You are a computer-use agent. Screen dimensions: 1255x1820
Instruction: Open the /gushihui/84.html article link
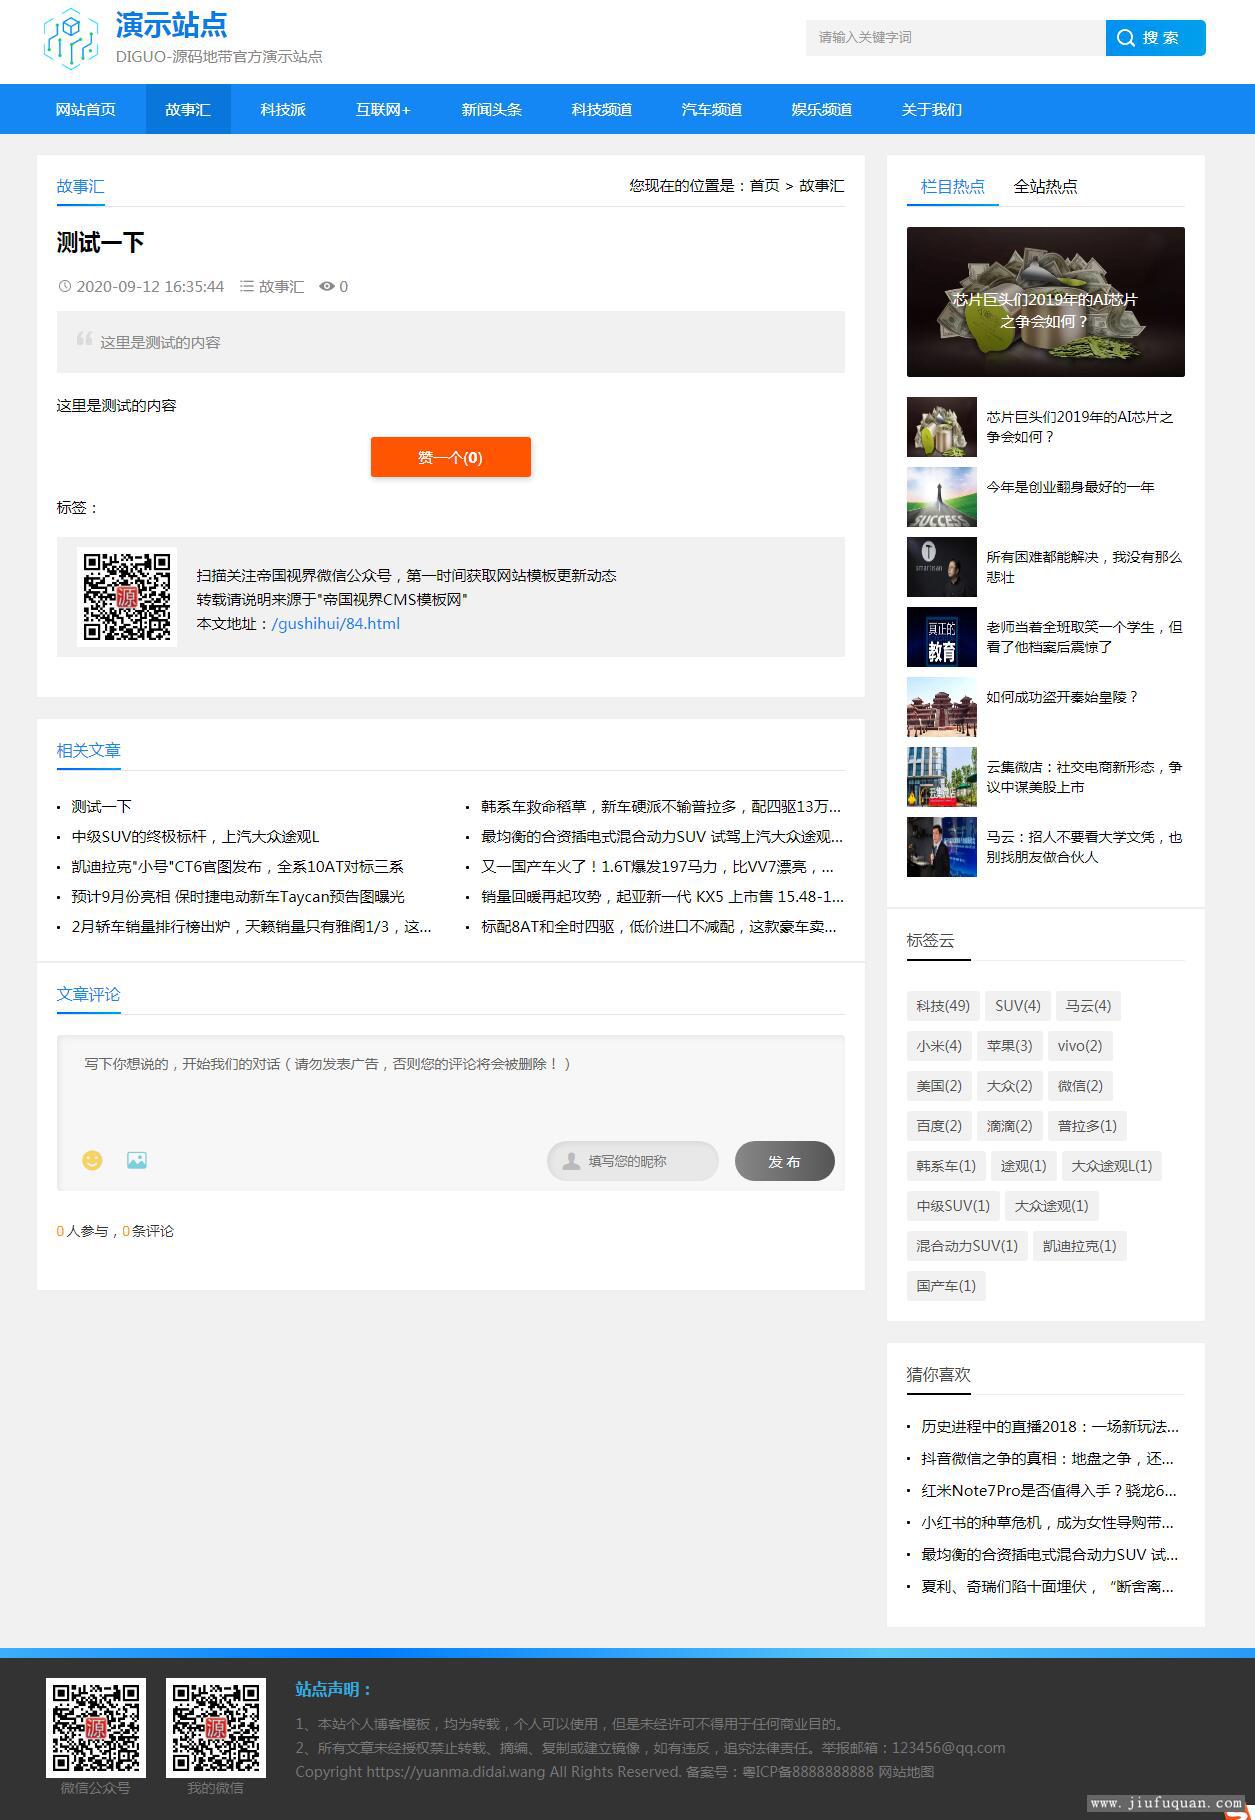336,623
